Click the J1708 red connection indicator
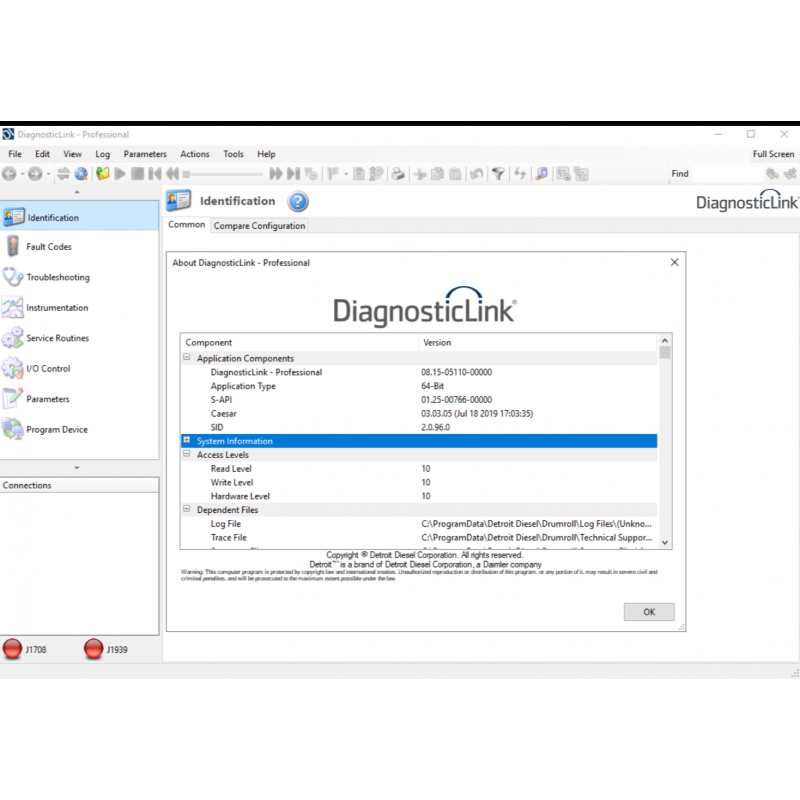This screenshot has width=800, height=800. point(13,650)
